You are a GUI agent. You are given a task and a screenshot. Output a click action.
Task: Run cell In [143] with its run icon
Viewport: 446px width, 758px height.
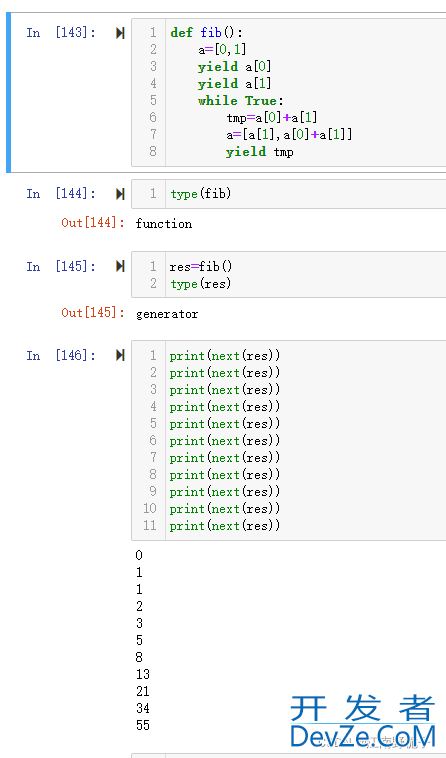pos(120,33)
